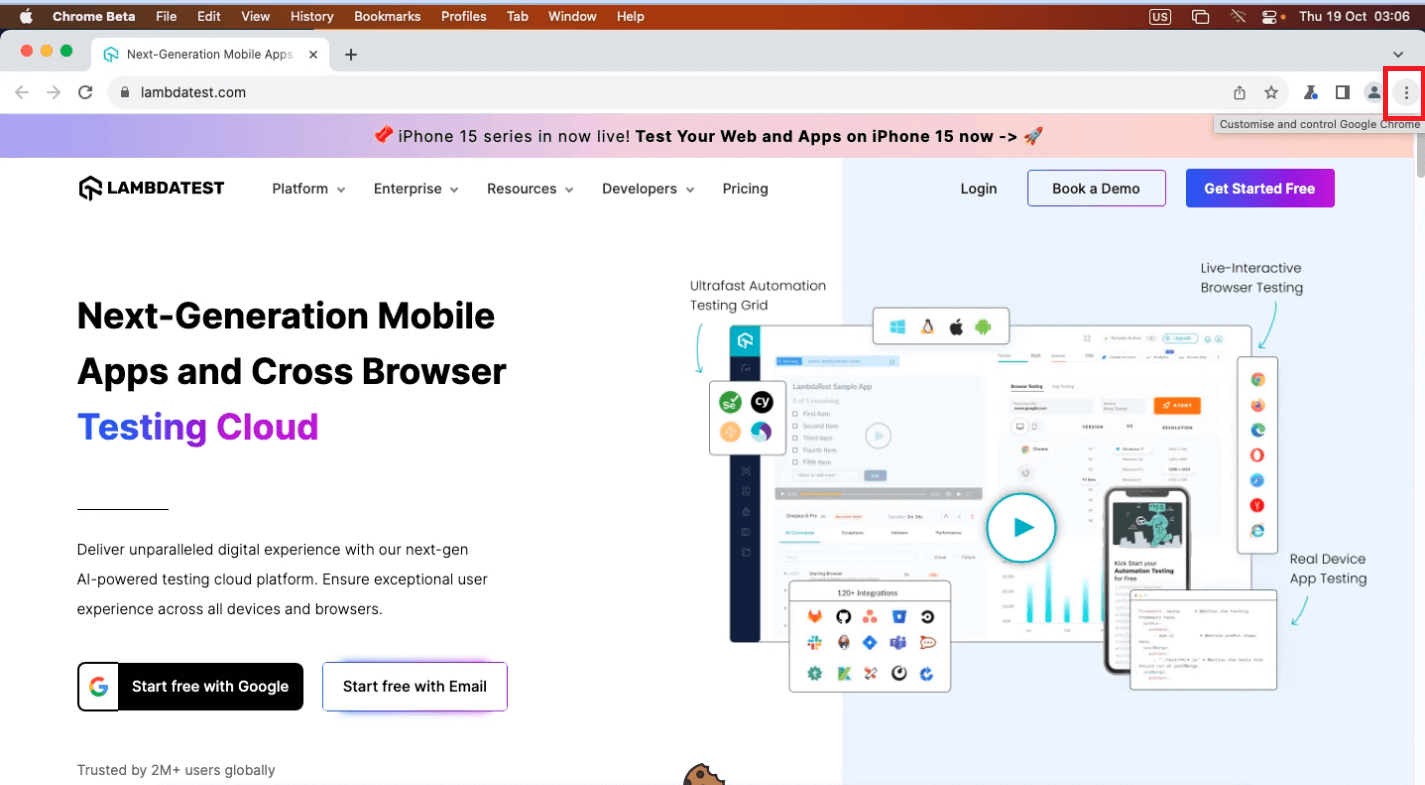Viewport: 1425px width, 785px height.
Task: Close the Next-Generation Mobile Apps tab
Action: pos(313,54)
